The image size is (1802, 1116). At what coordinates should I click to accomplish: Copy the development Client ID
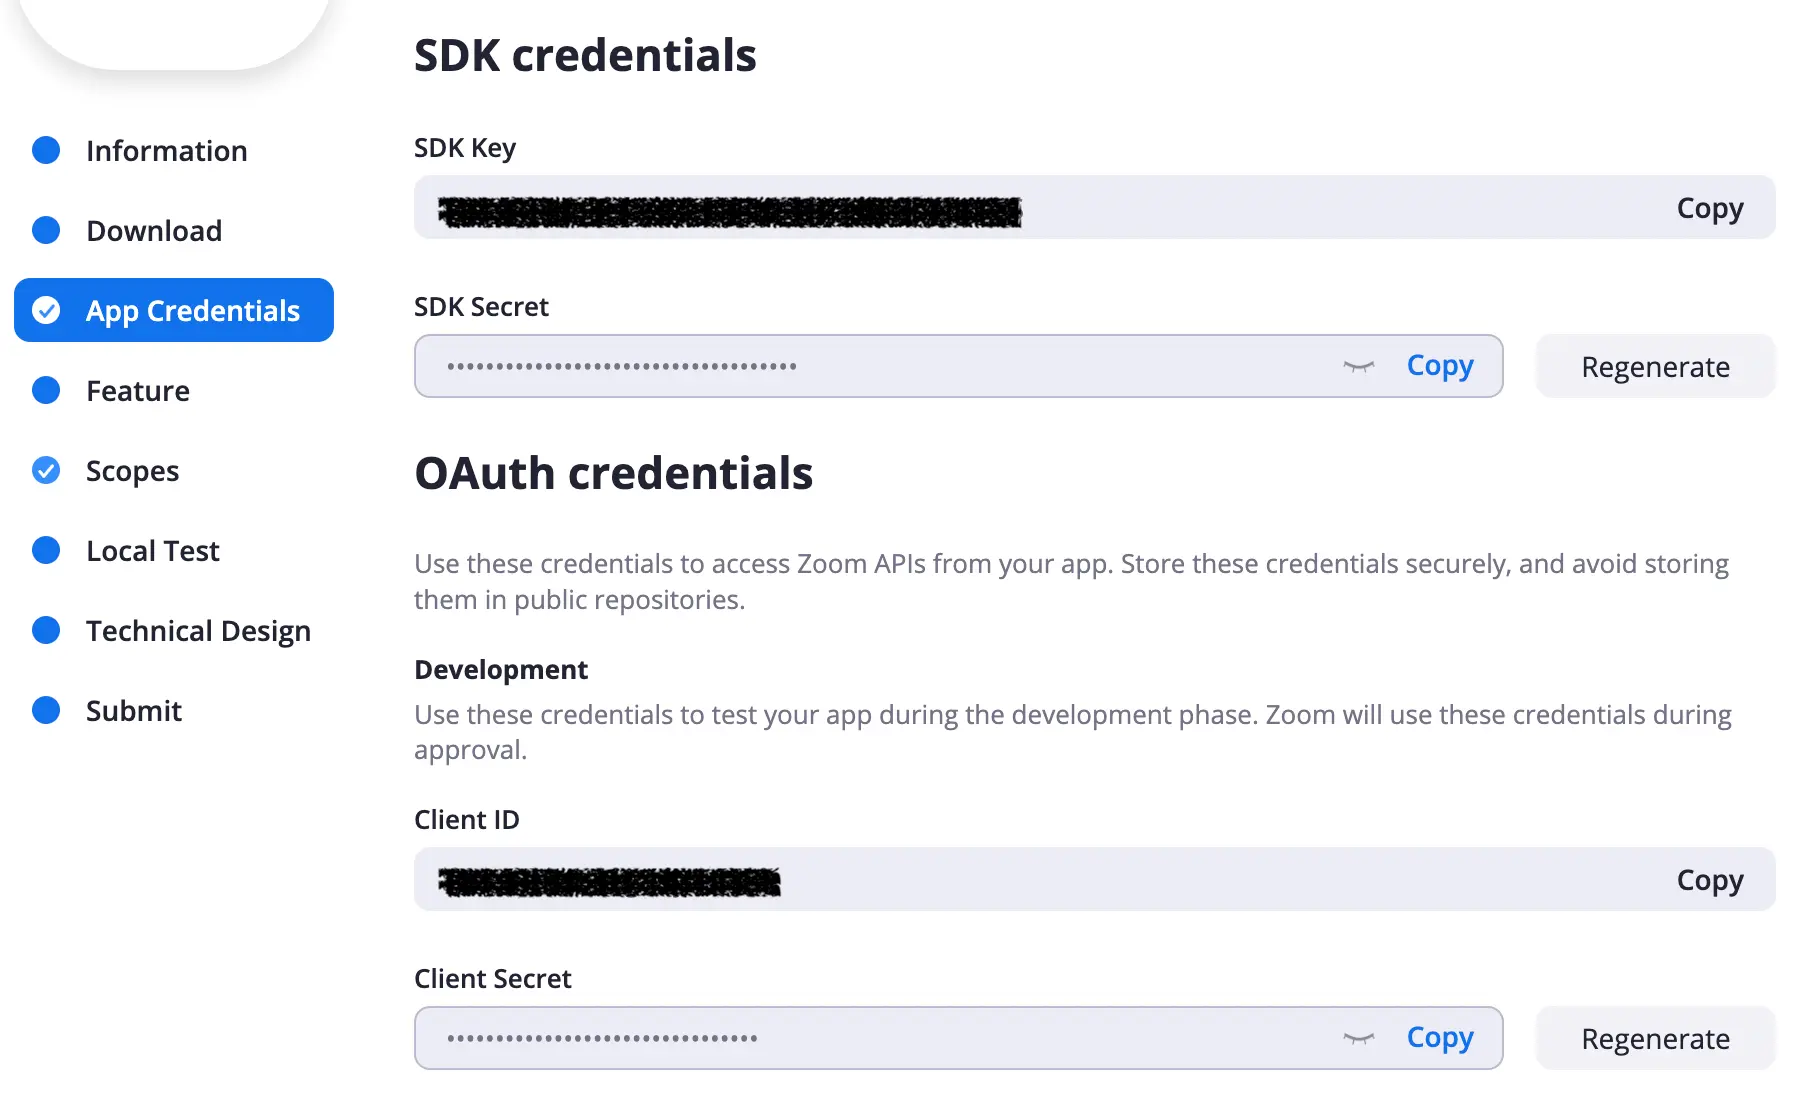(x=1709, y=879)
